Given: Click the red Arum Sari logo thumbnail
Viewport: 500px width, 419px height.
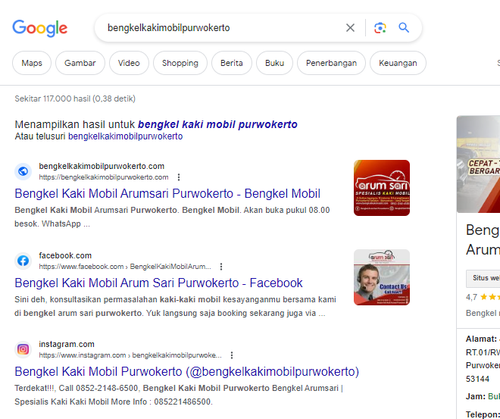Looking at the screenshot, I should click(382, 188).
